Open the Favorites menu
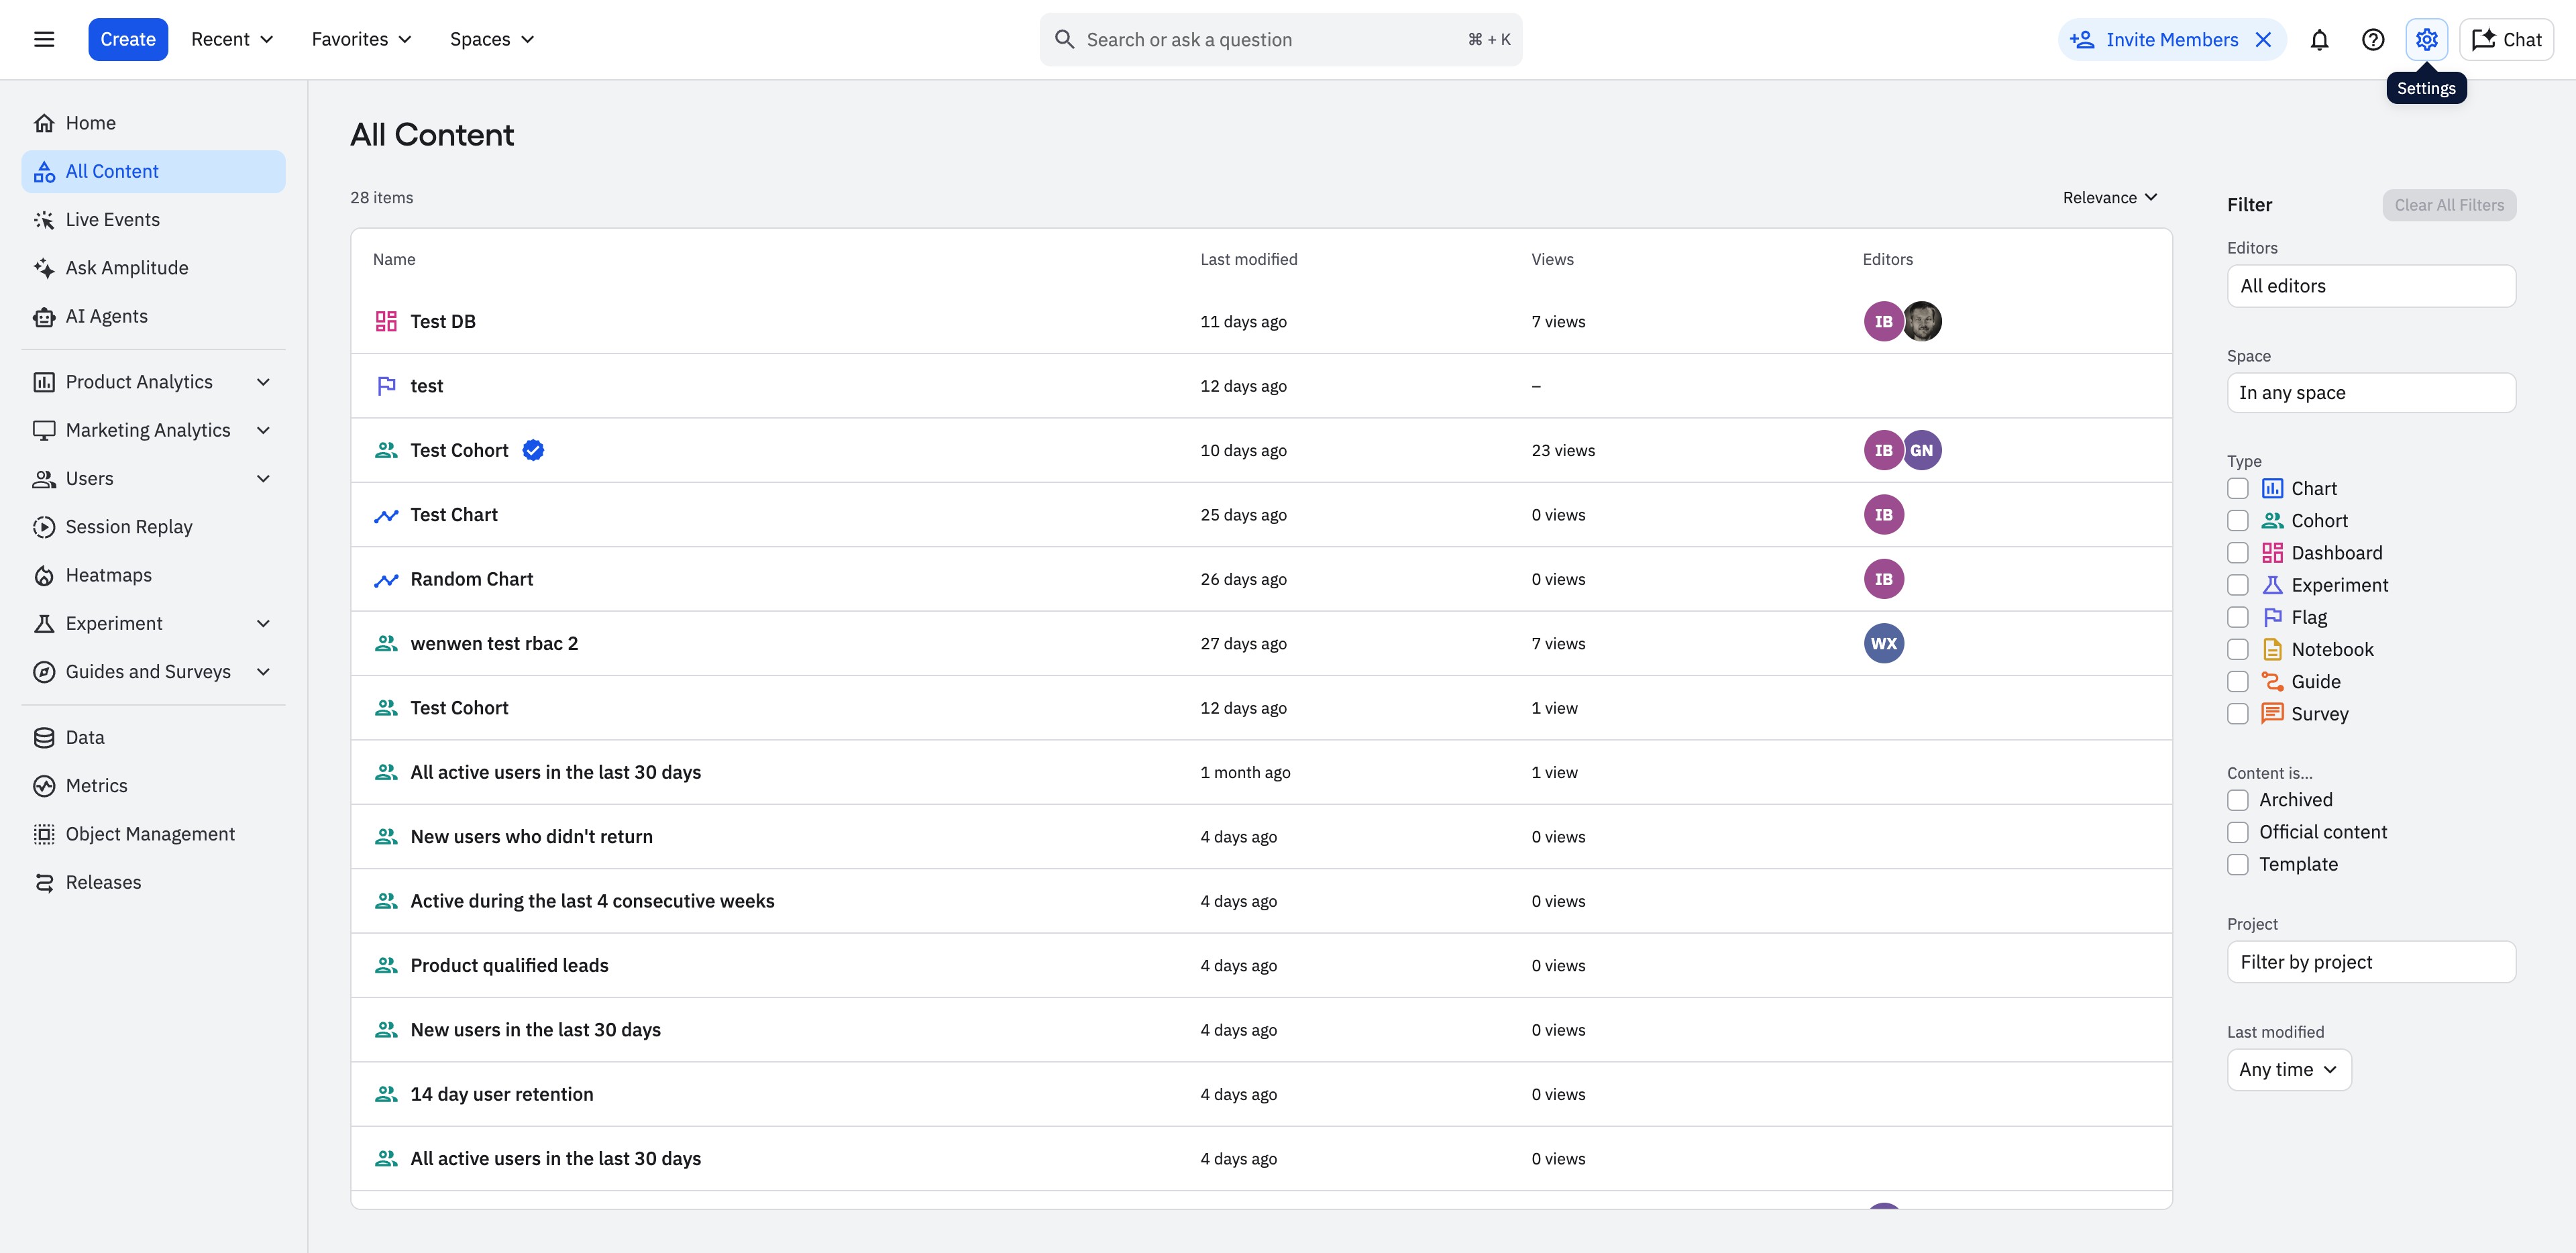This screenshot has width=2576, height=1253. [361, 39]
